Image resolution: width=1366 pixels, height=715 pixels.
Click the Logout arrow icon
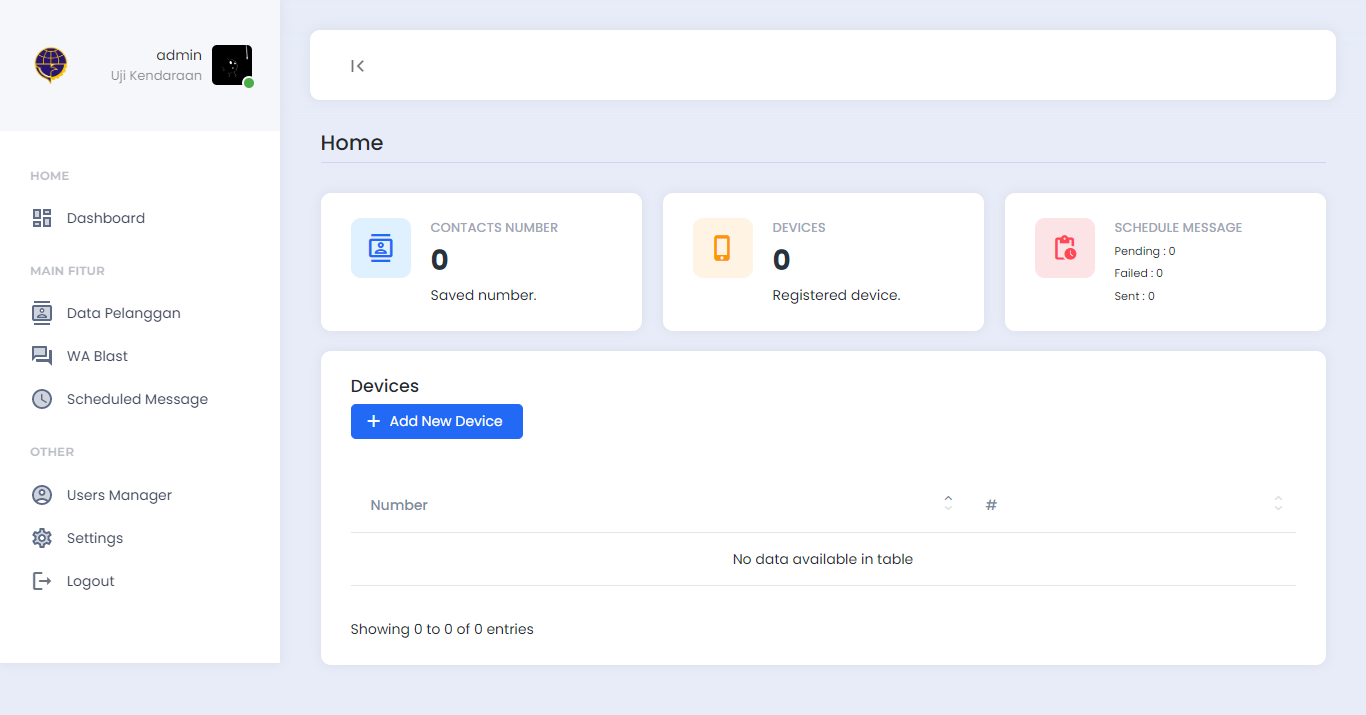41,580
